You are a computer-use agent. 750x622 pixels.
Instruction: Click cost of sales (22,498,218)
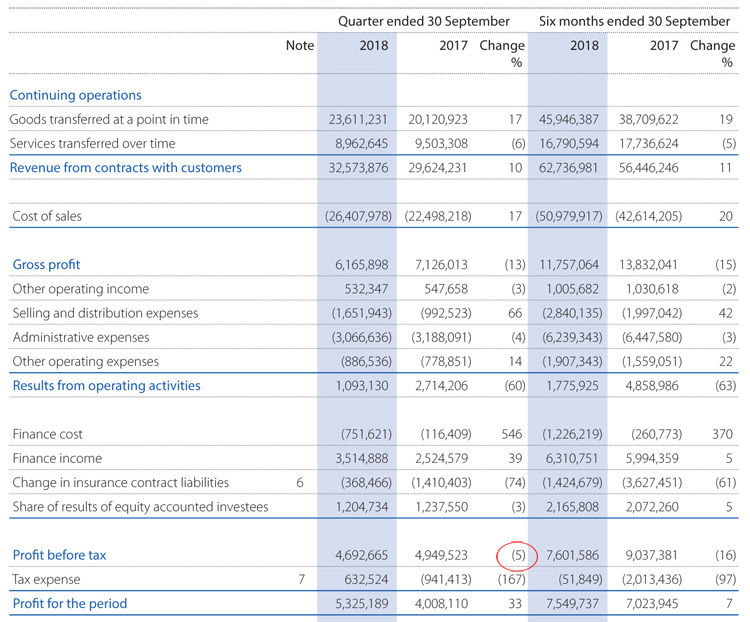(x=438, y=216)
